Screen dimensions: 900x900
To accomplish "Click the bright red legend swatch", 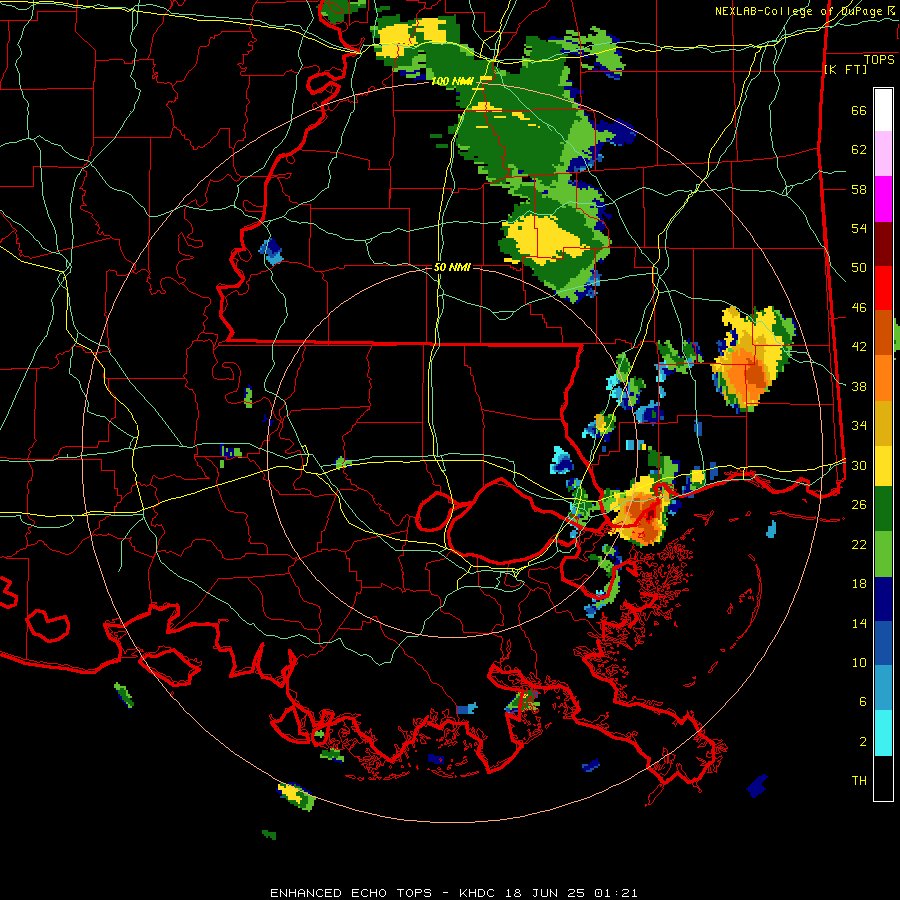I will (x=883, y=288).
